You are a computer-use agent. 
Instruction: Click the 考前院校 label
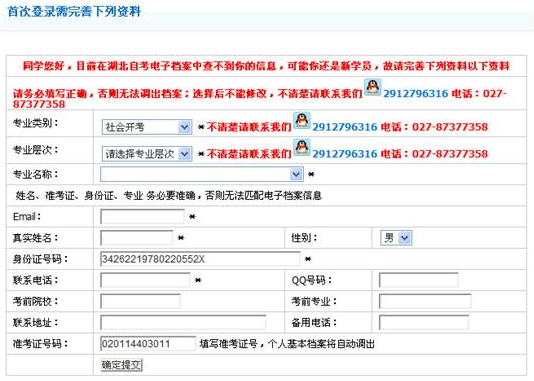point(35,301)
